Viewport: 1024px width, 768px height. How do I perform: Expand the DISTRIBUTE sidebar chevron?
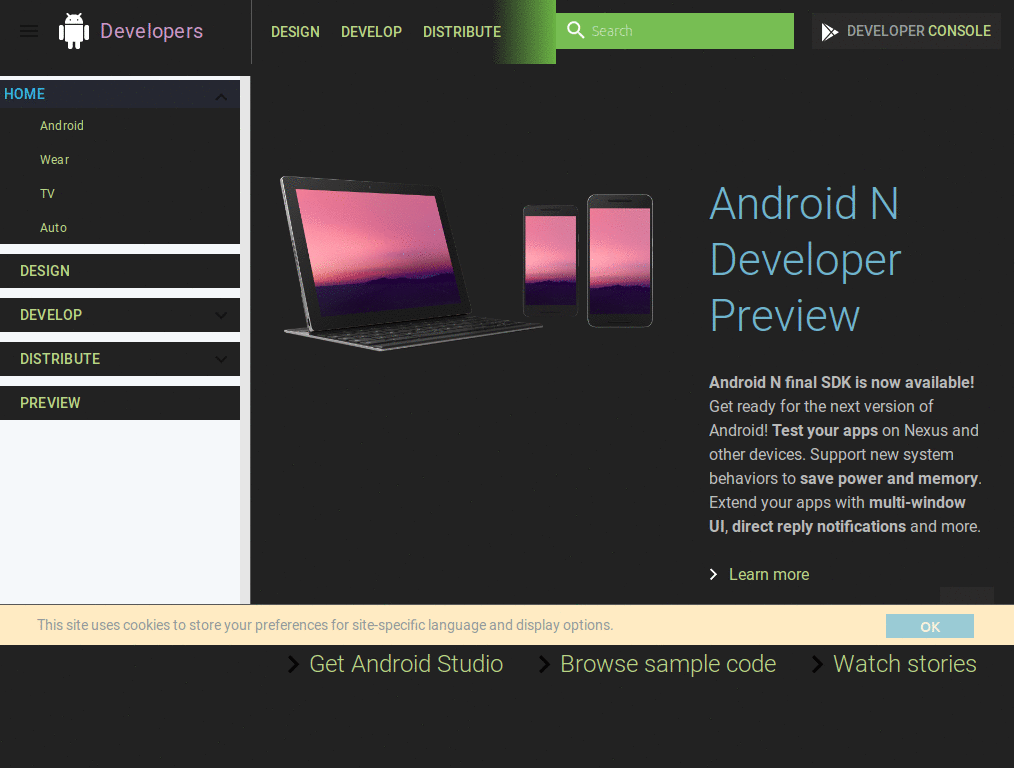(x=221, y=359)
